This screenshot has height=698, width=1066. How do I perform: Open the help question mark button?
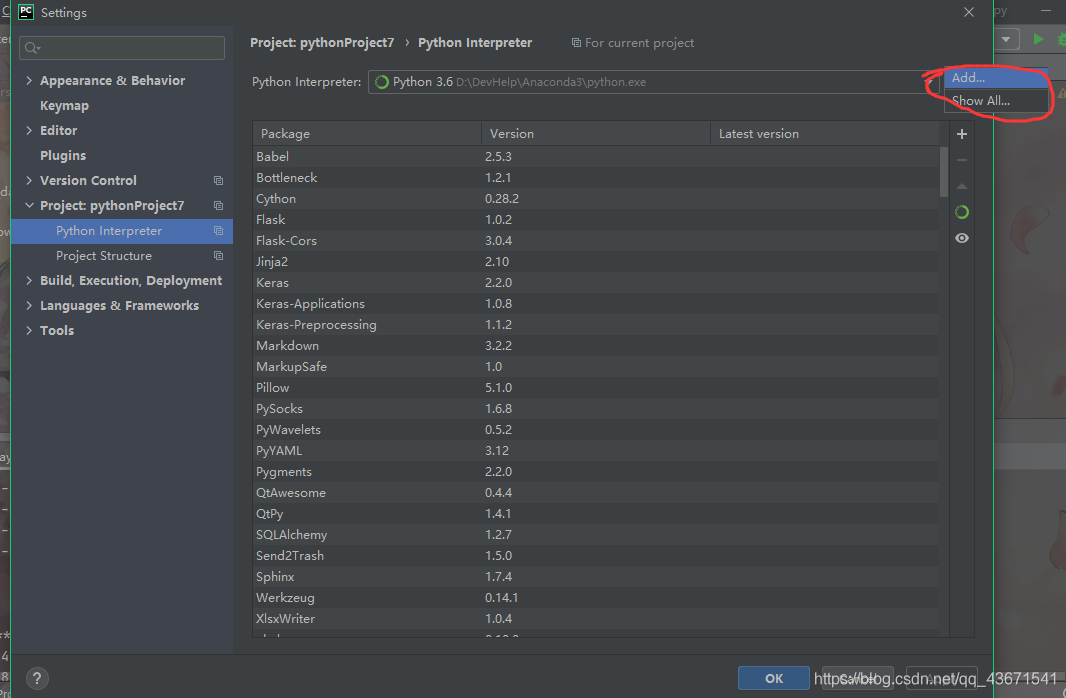click(x=37, y=678)
